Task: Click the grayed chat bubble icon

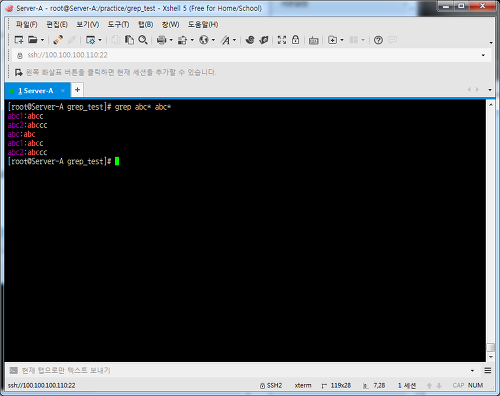Action: point(392,40)
